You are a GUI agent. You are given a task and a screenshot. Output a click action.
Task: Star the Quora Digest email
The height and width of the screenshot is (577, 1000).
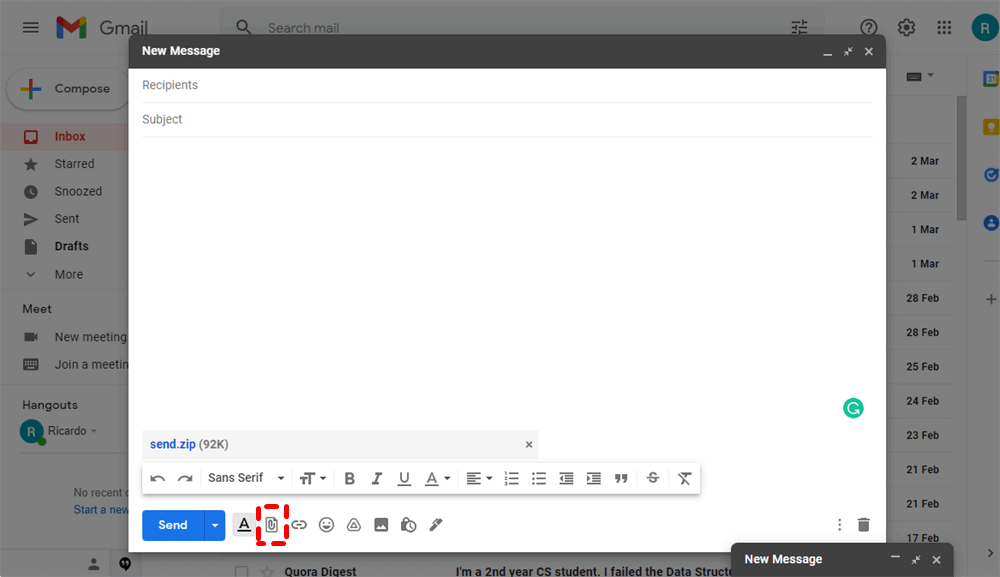[267, 571]
